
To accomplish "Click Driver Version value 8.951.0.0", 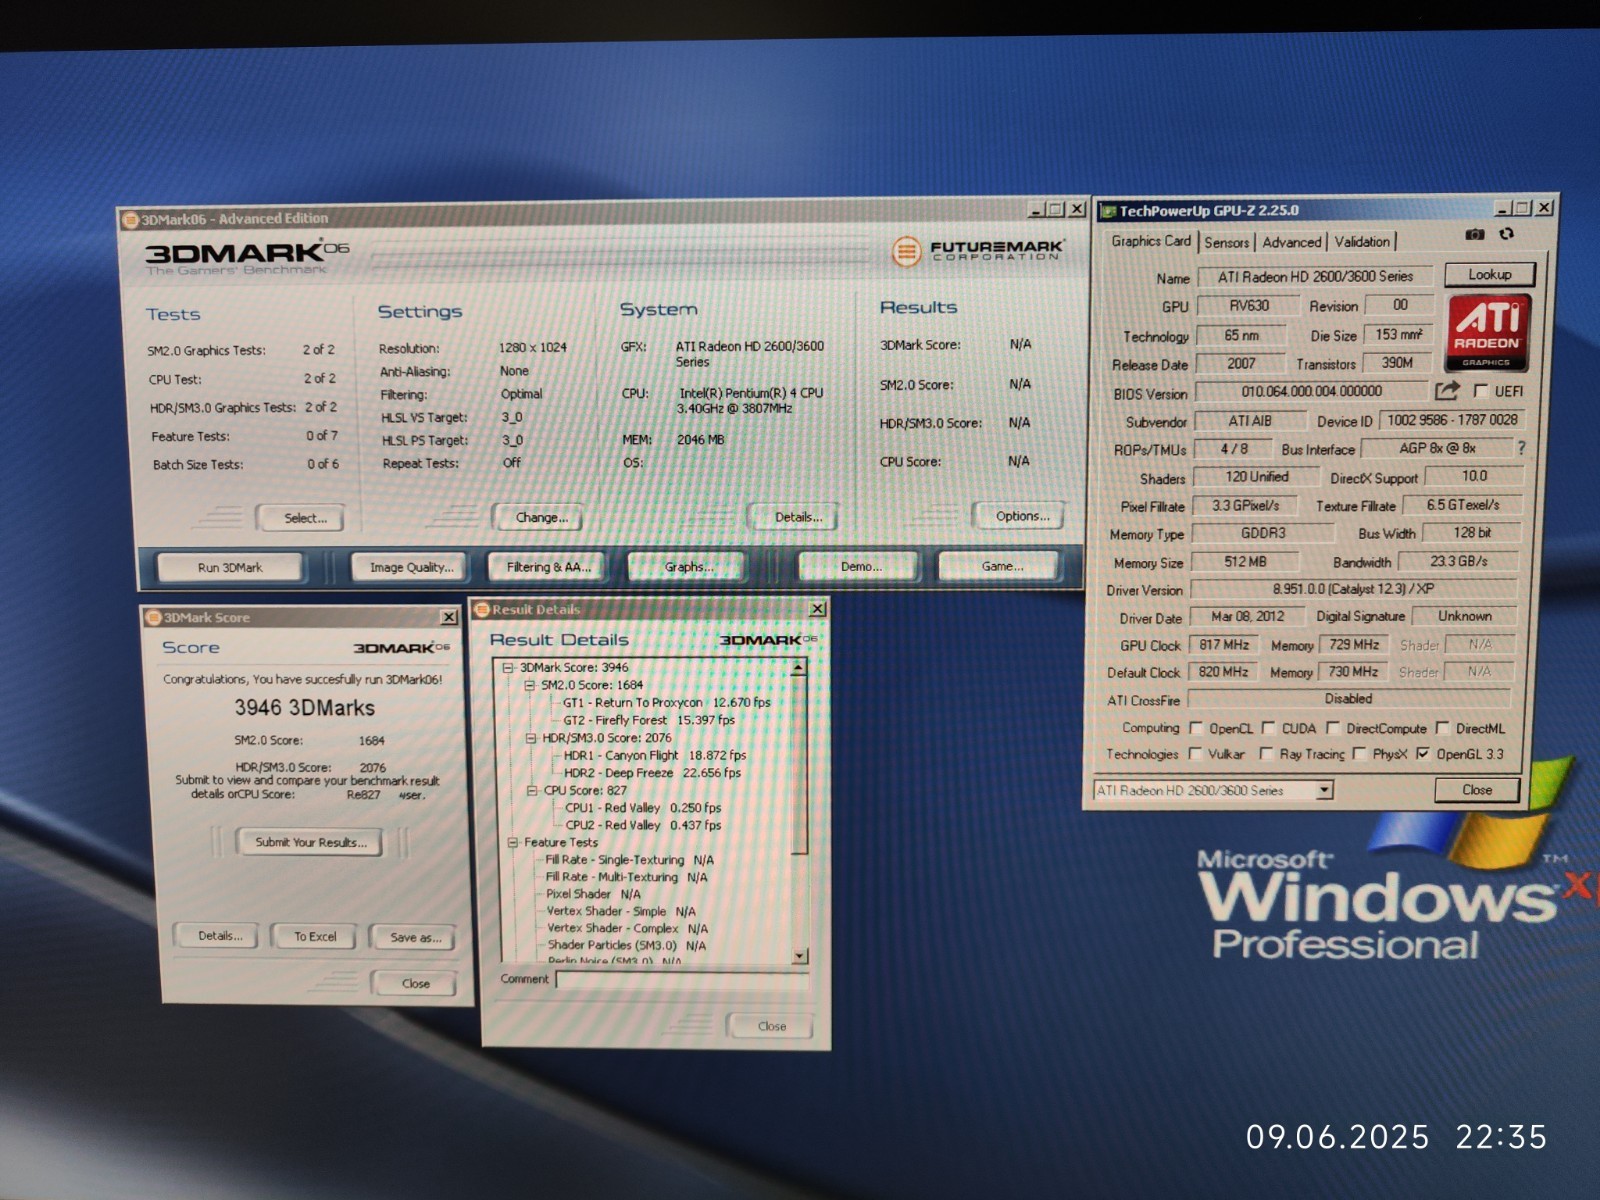I will [x=1352, y=589].
